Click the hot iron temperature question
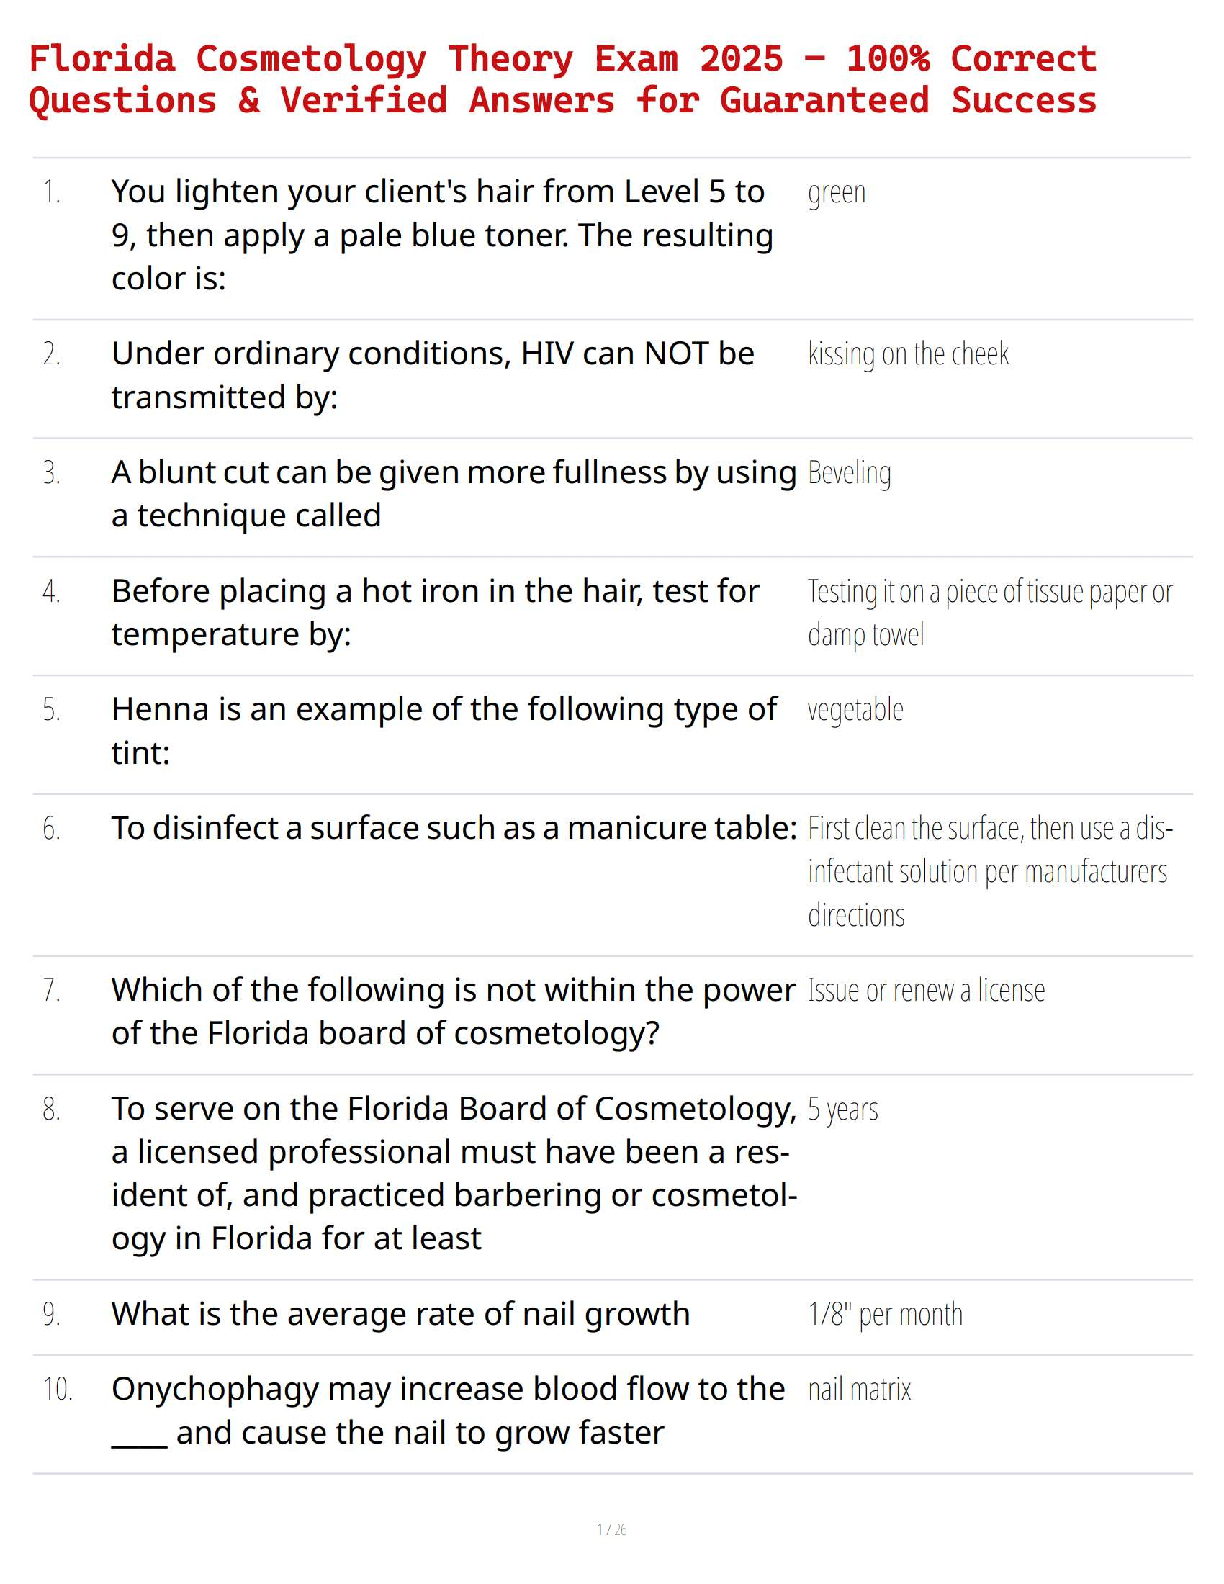1224x1584 pixels. (435, 612)
